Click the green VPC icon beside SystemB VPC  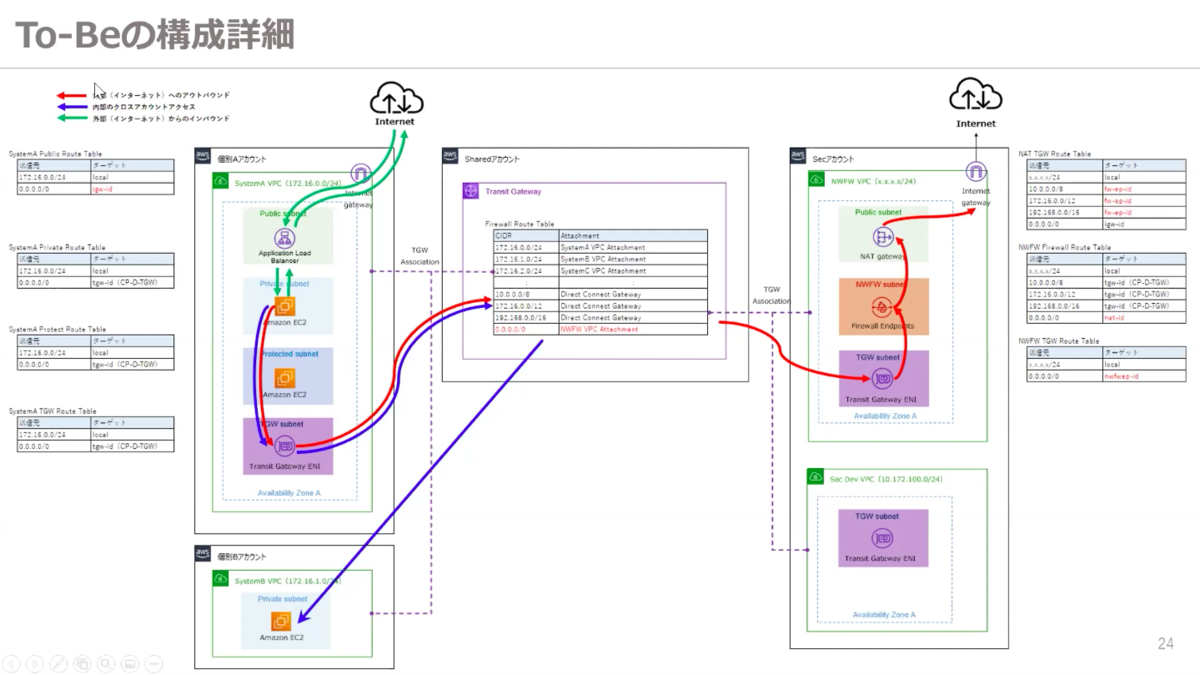click(221, 579)
